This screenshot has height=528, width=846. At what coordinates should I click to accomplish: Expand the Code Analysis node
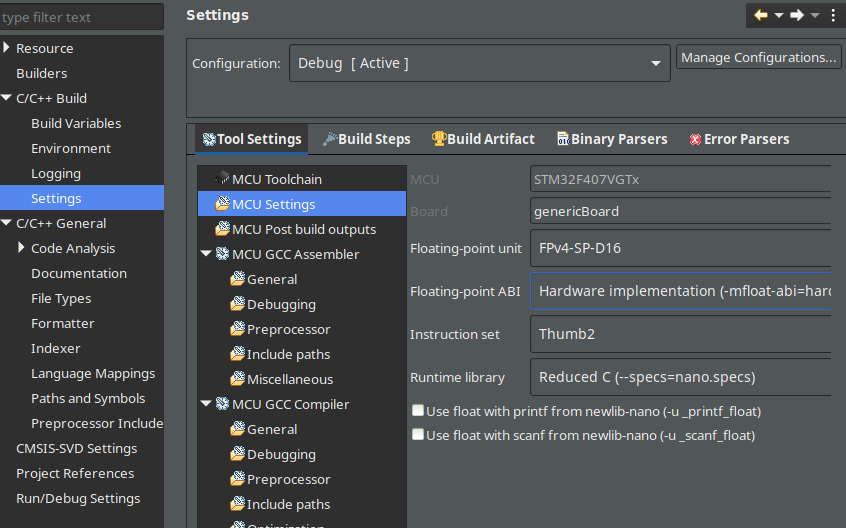point(21,248)
